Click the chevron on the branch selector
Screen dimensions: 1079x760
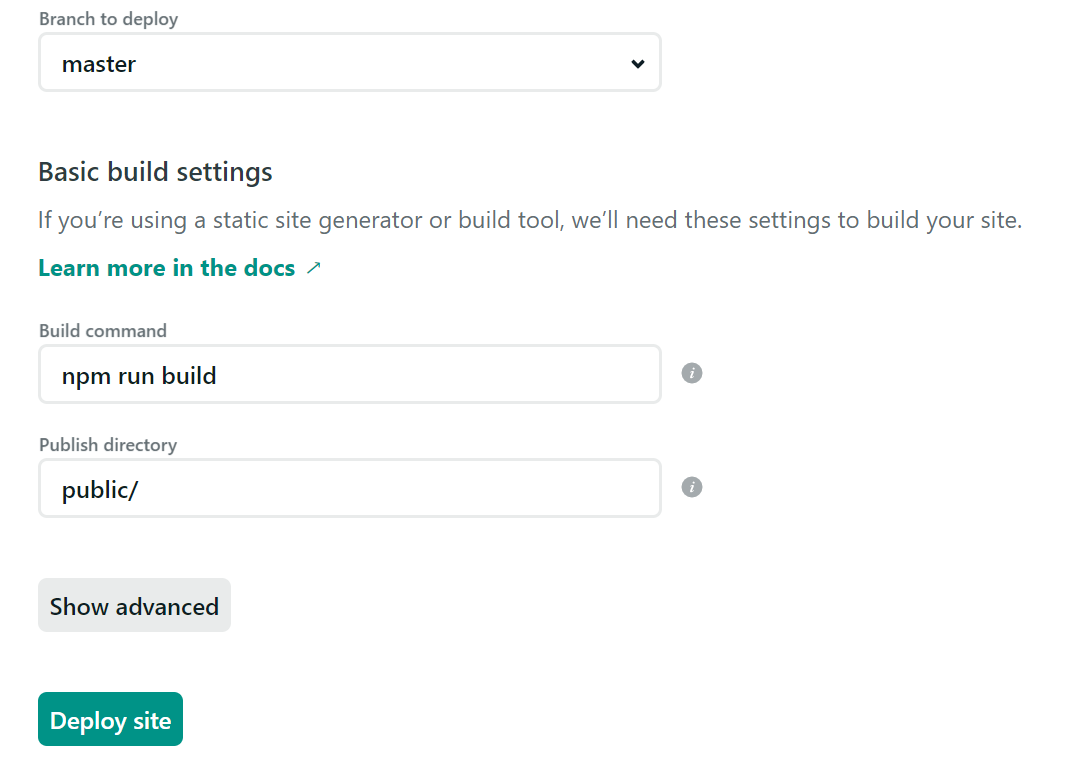pyautogui.click(x=637, y=63)
